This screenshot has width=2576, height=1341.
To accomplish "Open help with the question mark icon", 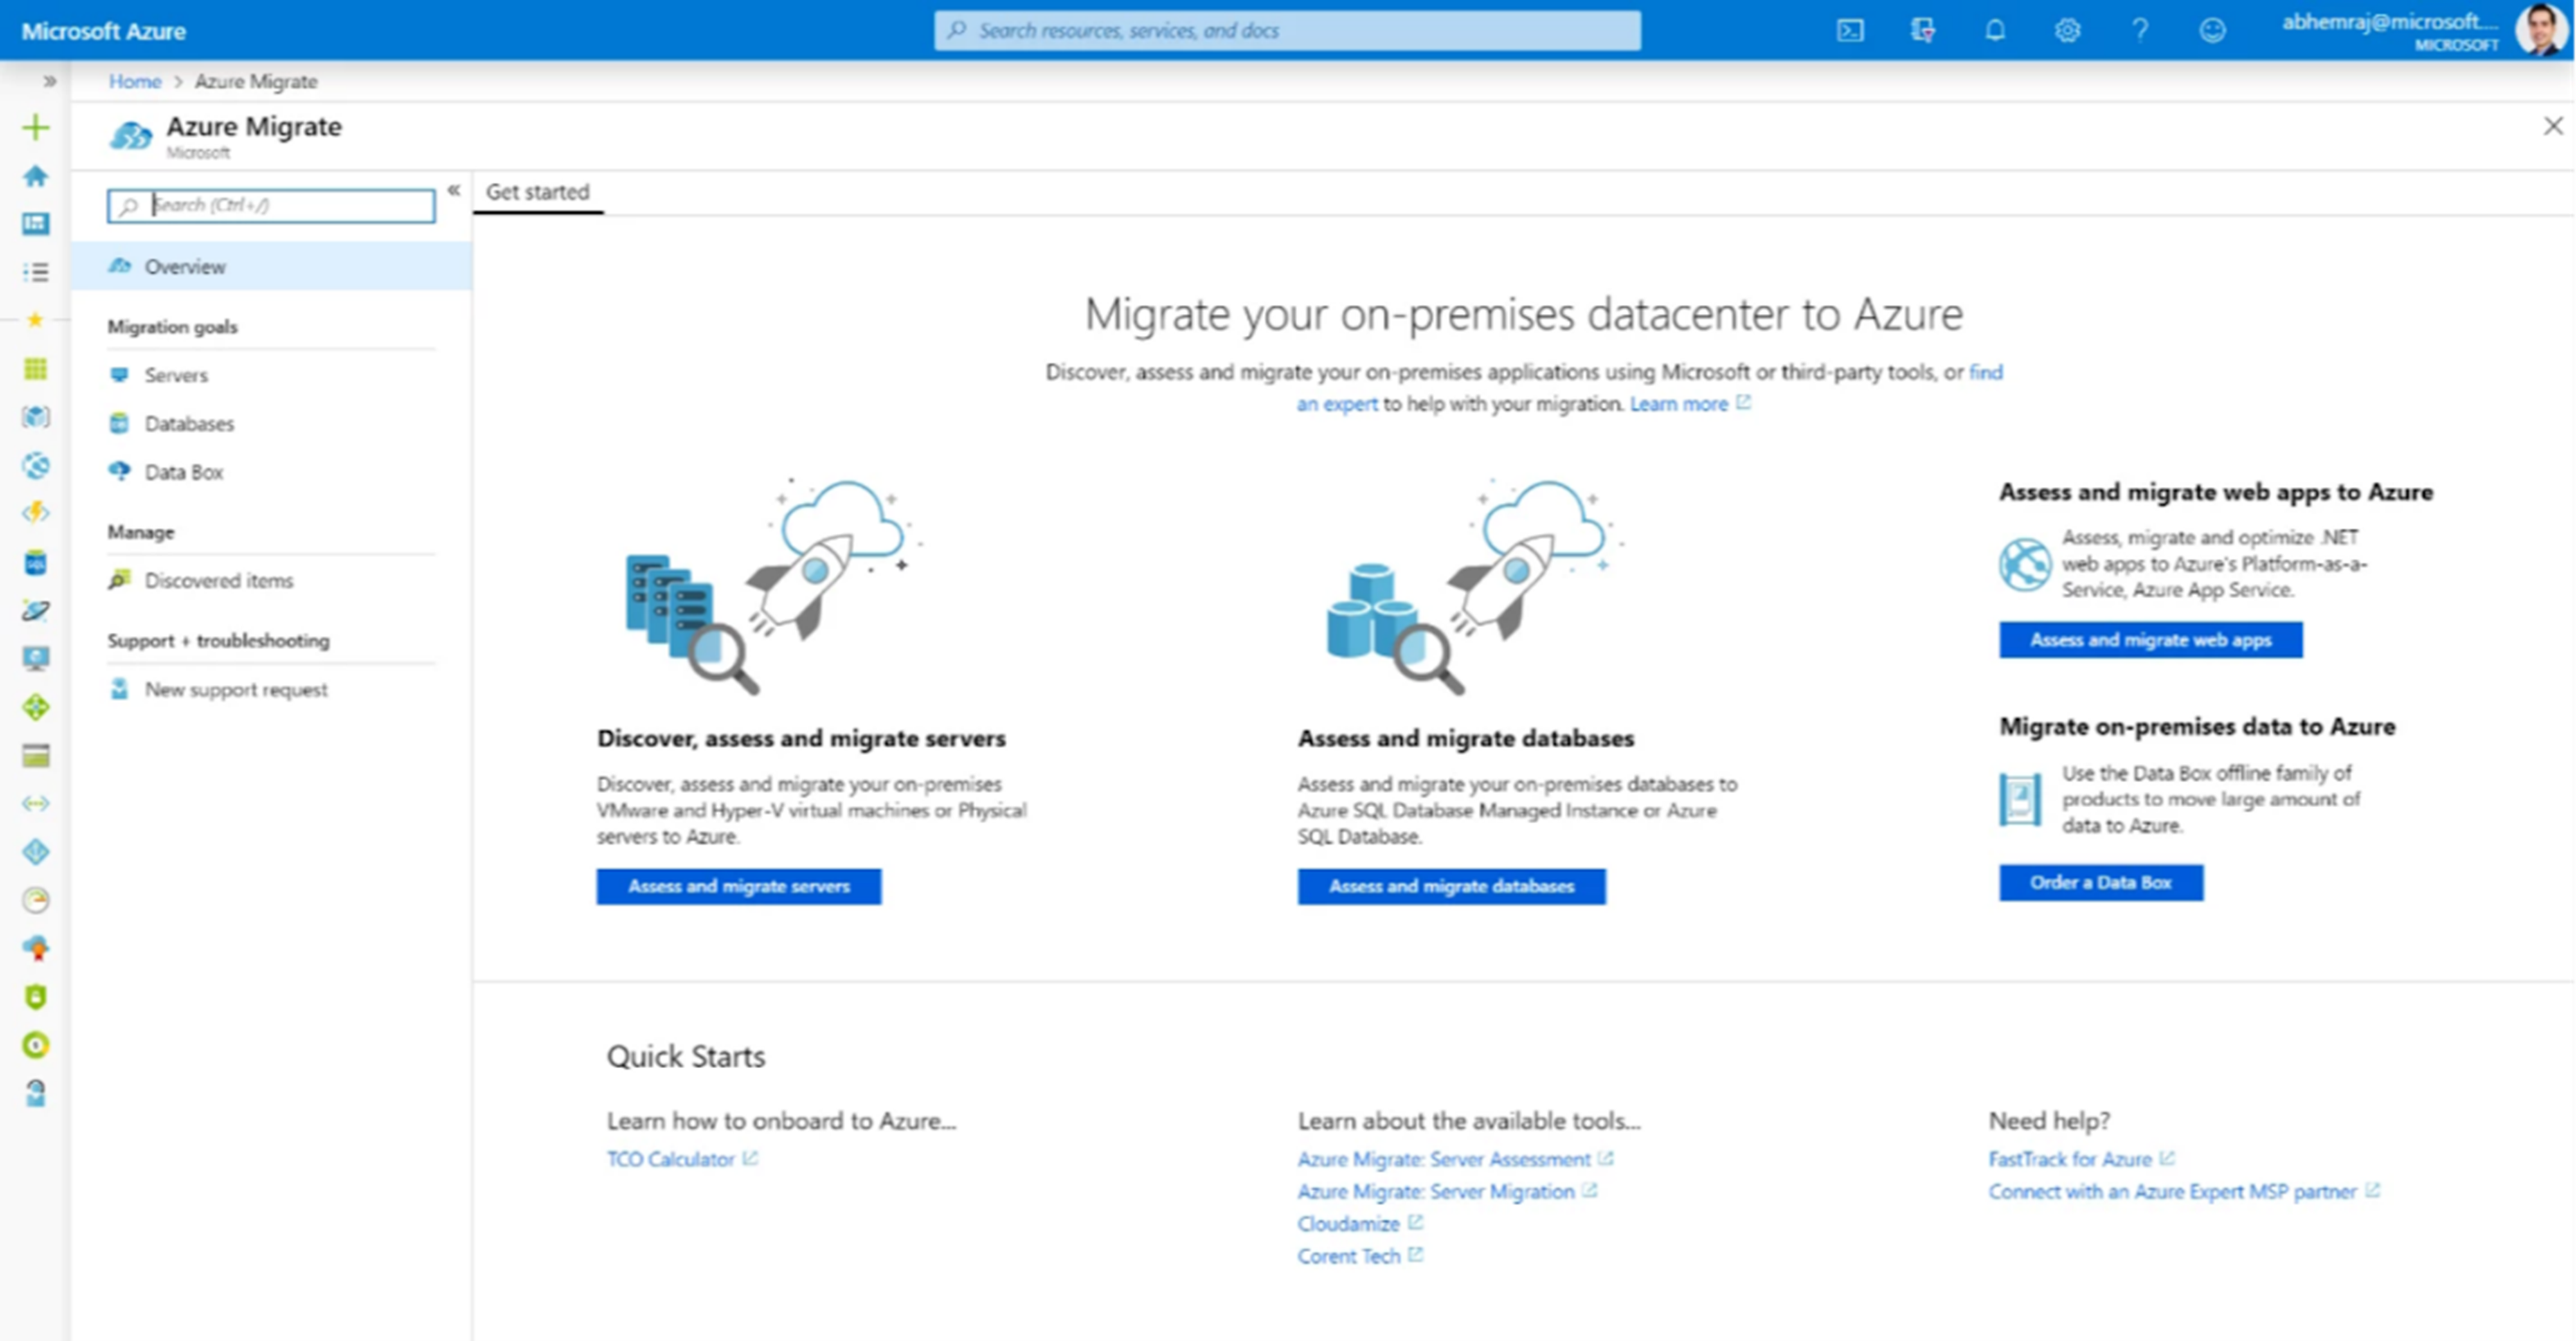I will click(2140, 30).
